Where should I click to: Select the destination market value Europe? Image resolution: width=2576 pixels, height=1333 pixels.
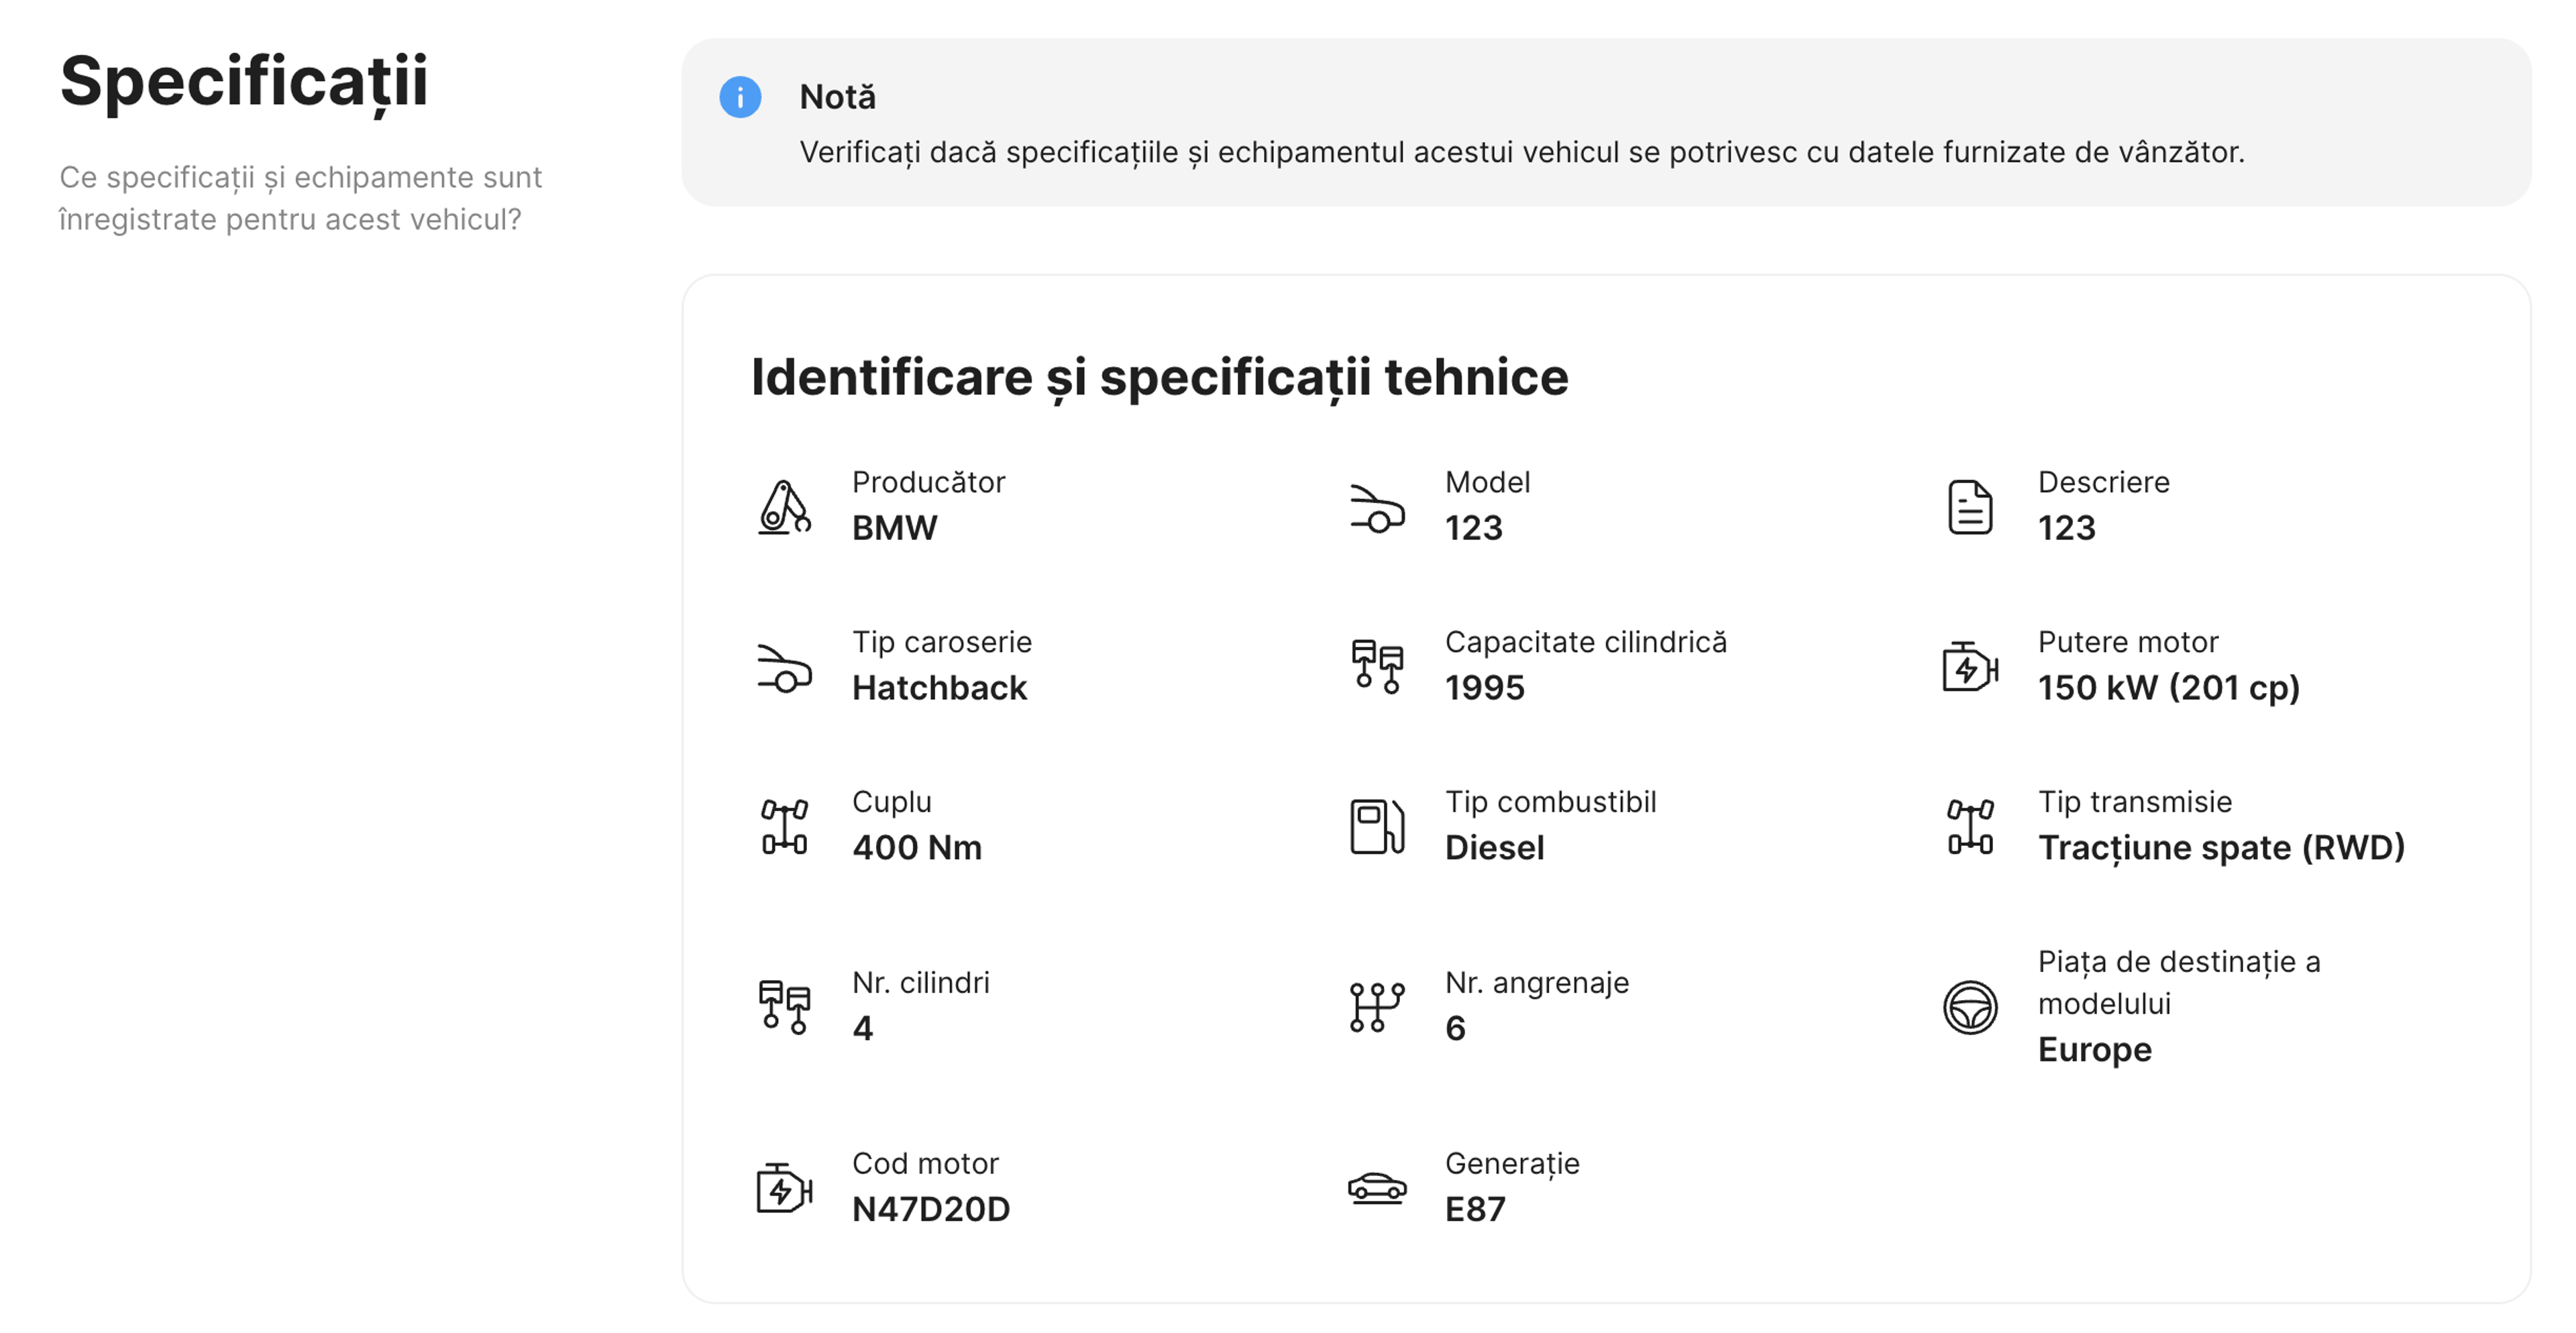(2094, 1050)
